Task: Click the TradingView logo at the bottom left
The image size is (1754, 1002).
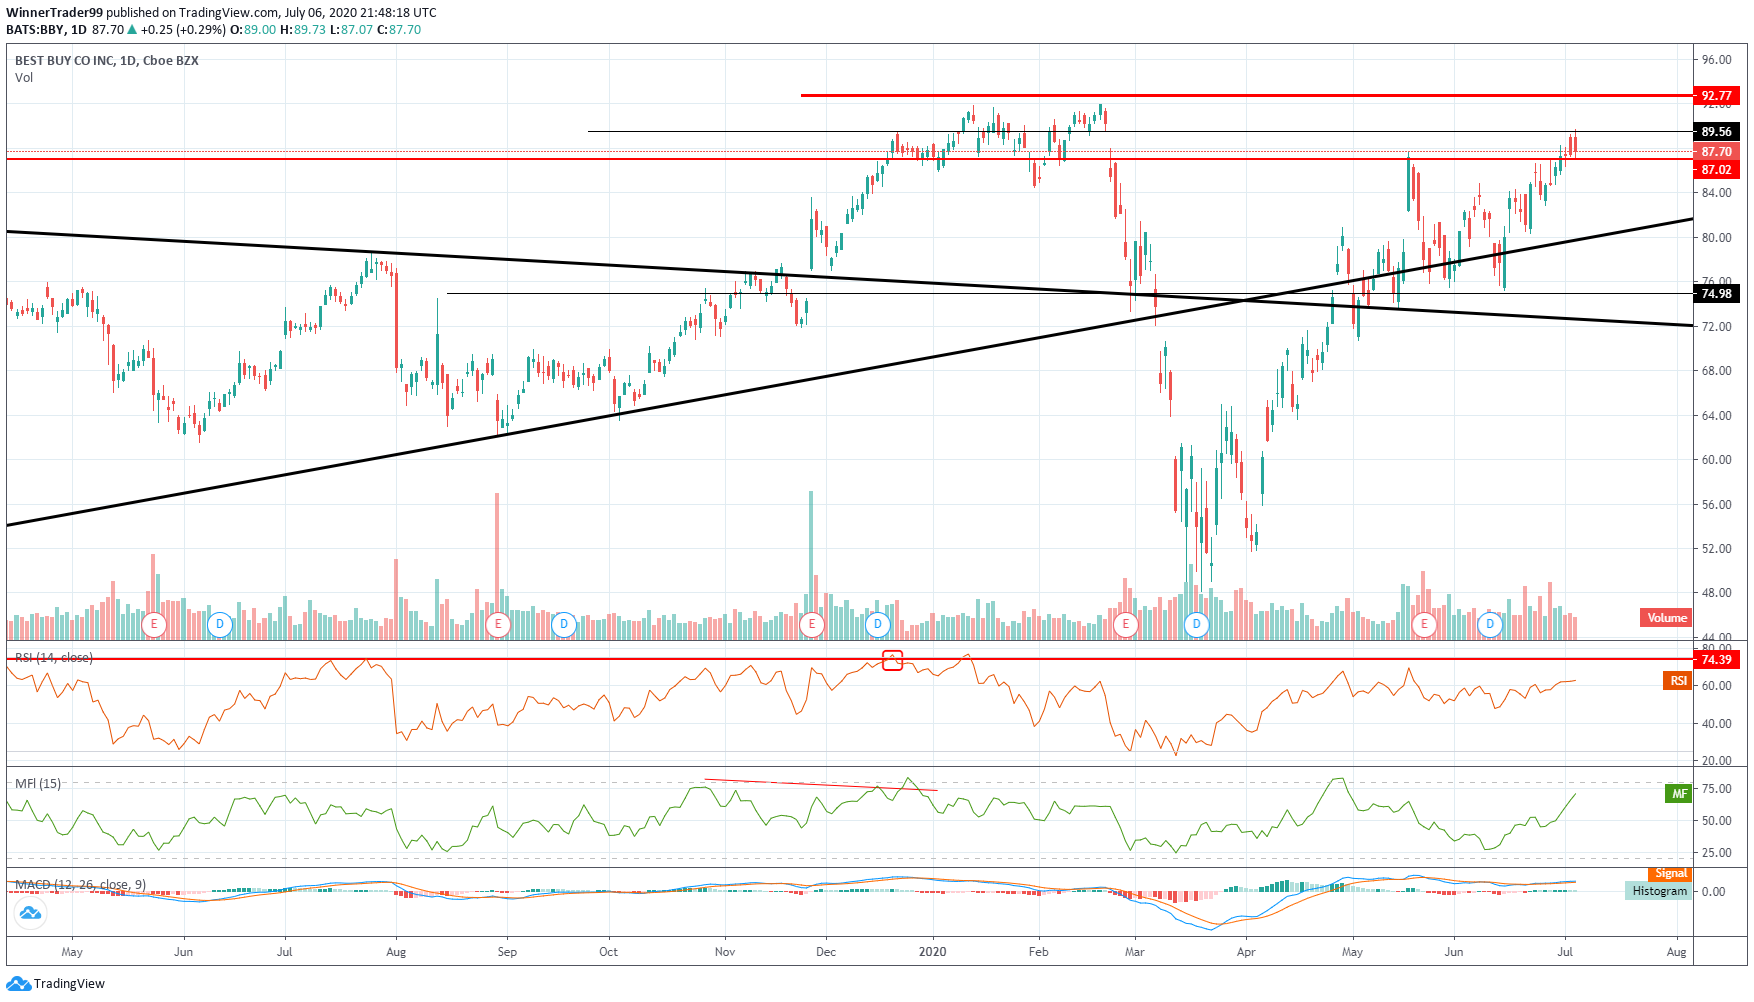Action: (56, 984)
